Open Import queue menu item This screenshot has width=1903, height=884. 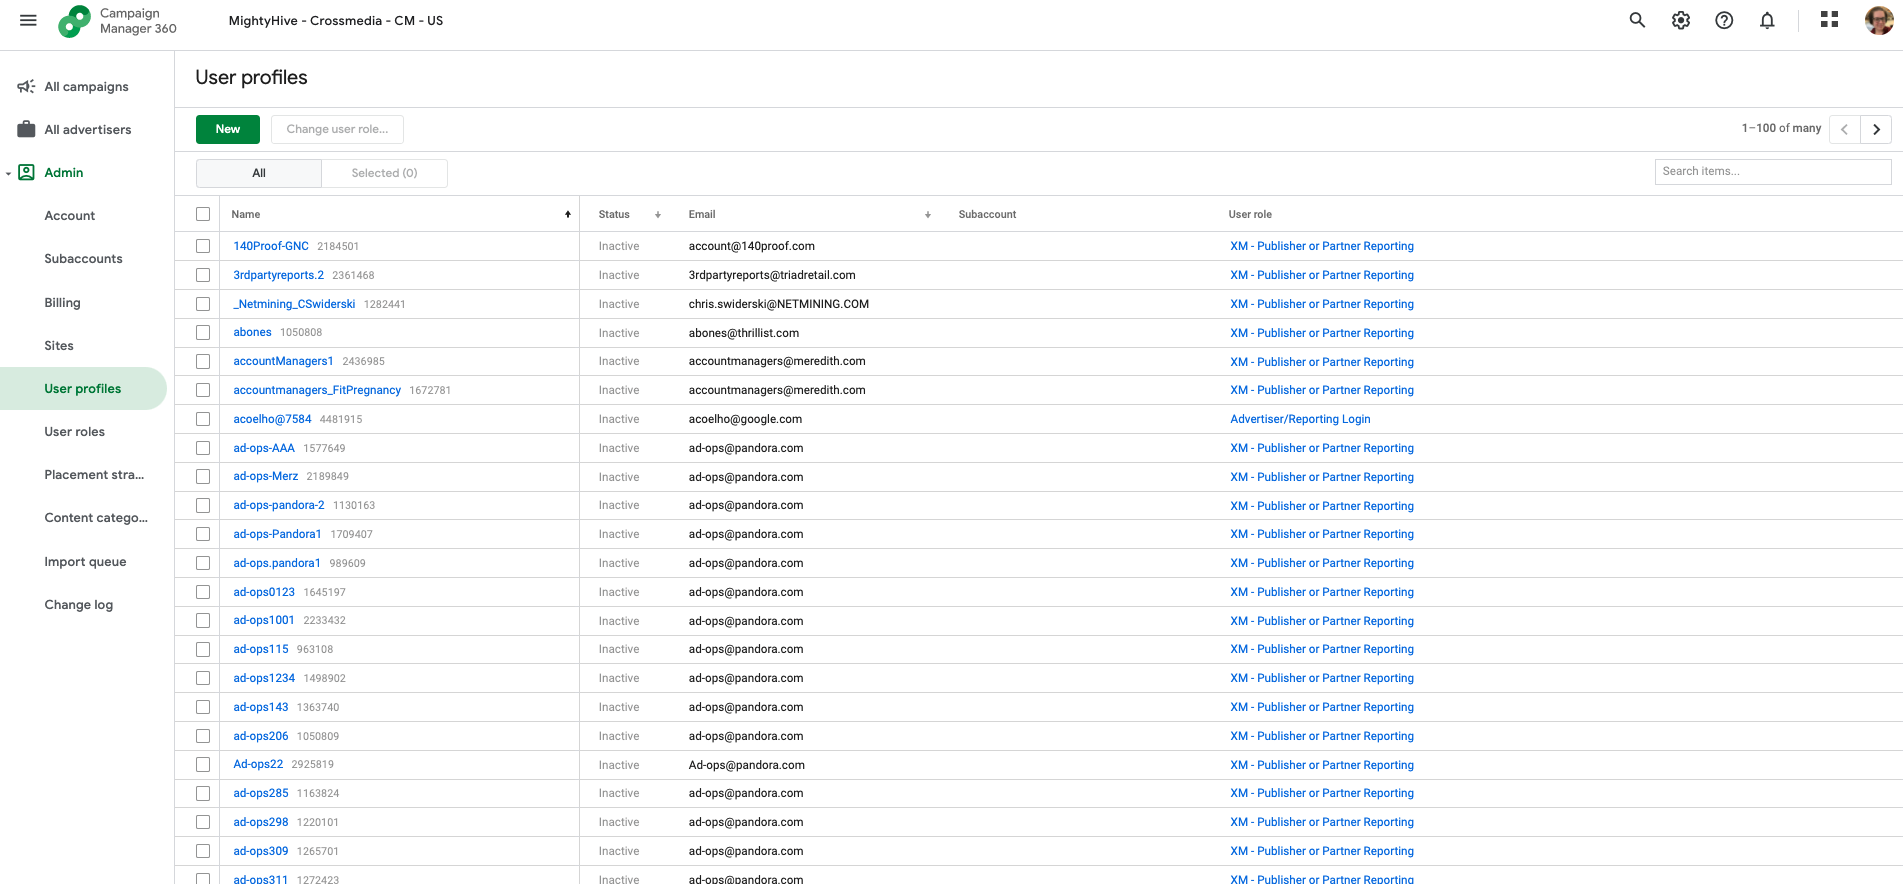click(85, 562)
